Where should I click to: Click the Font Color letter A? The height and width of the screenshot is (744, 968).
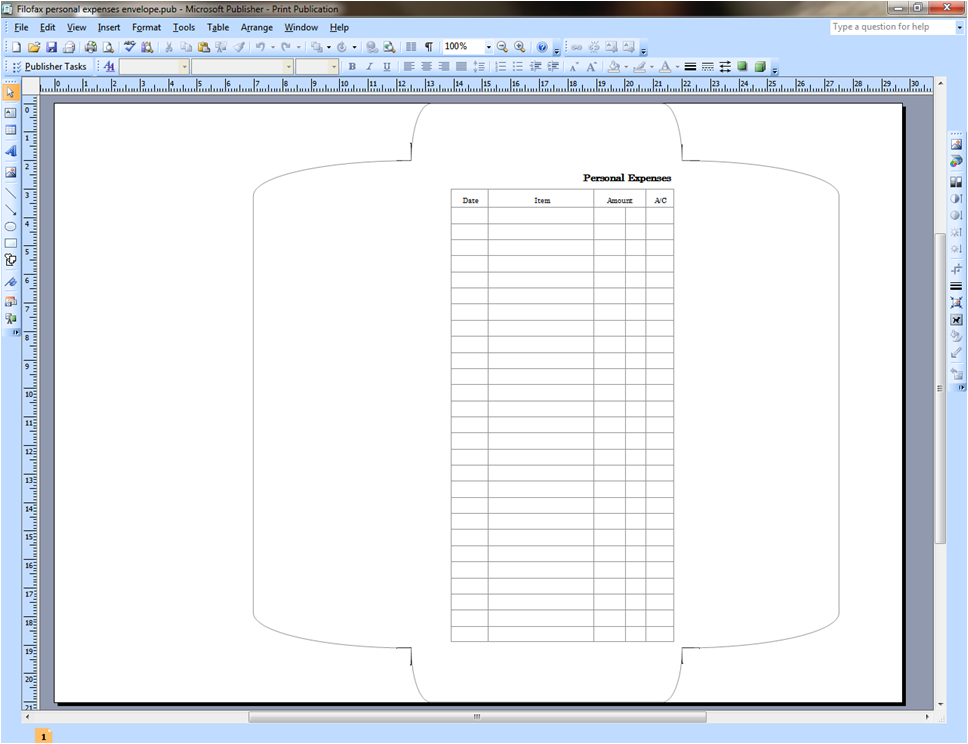pos(665,66)
